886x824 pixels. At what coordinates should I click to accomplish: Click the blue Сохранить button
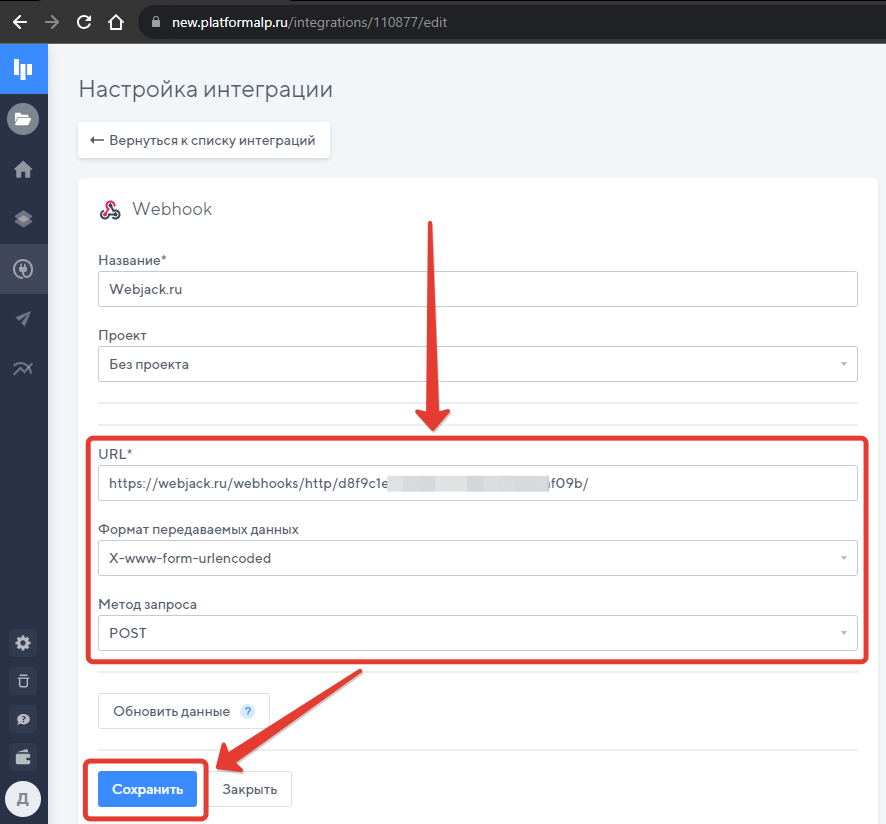tap(147, 789)
